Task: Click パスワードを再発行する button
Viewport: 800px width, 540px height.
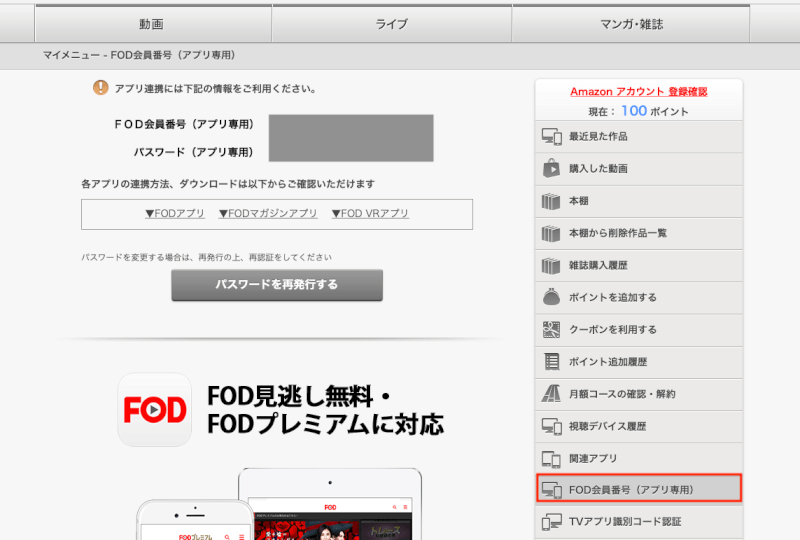Action: tap(277, 285)
